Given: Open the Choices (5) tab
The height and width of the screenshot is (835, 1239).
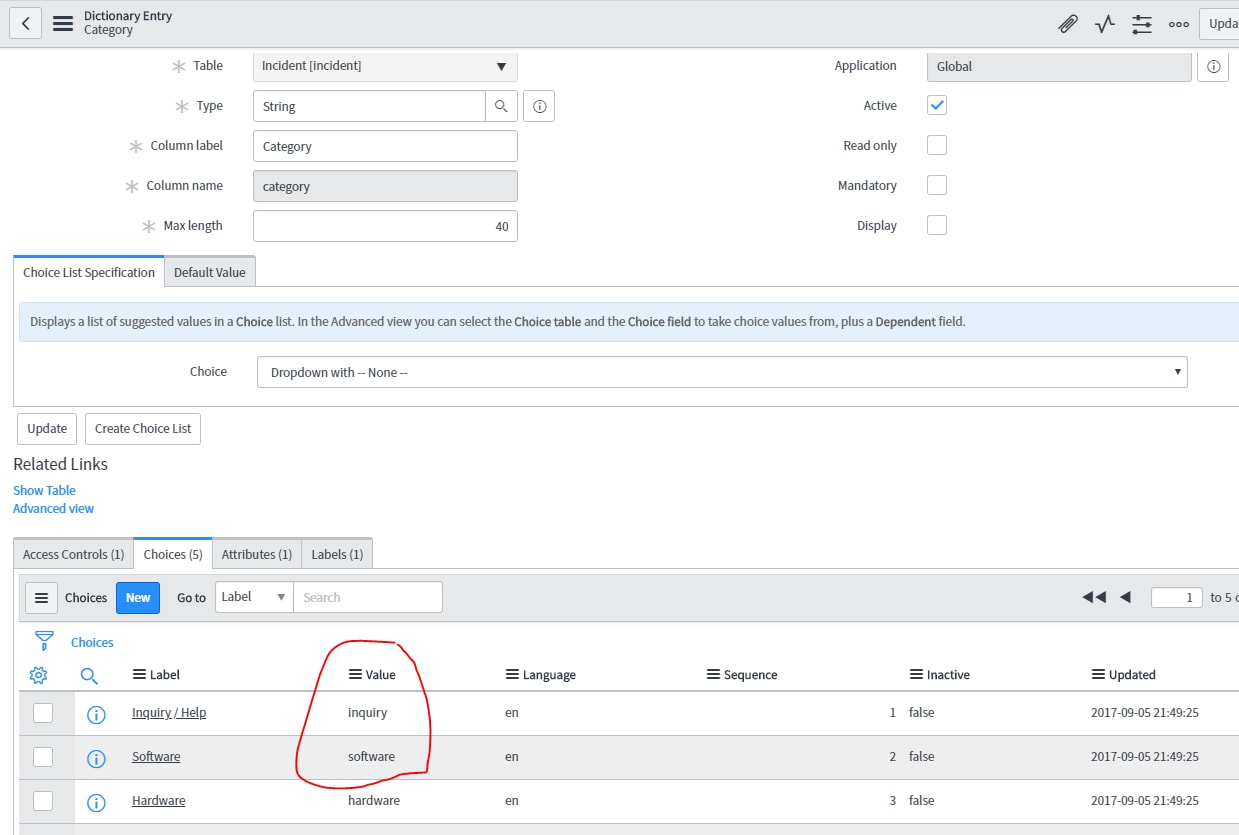Looking at the screenshot, I should point(173,554).
